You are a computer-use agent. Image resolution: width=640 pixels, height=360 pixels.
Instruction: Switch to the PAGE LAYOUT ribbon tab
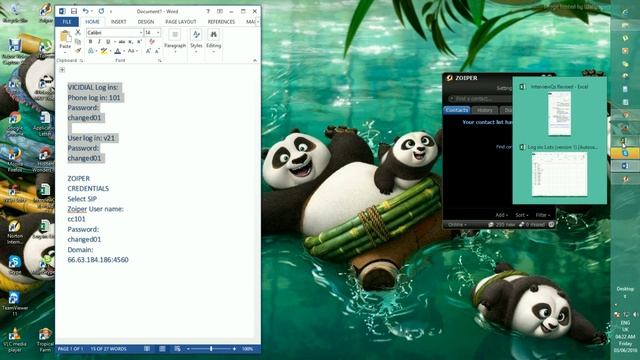[x=181, y=22]
